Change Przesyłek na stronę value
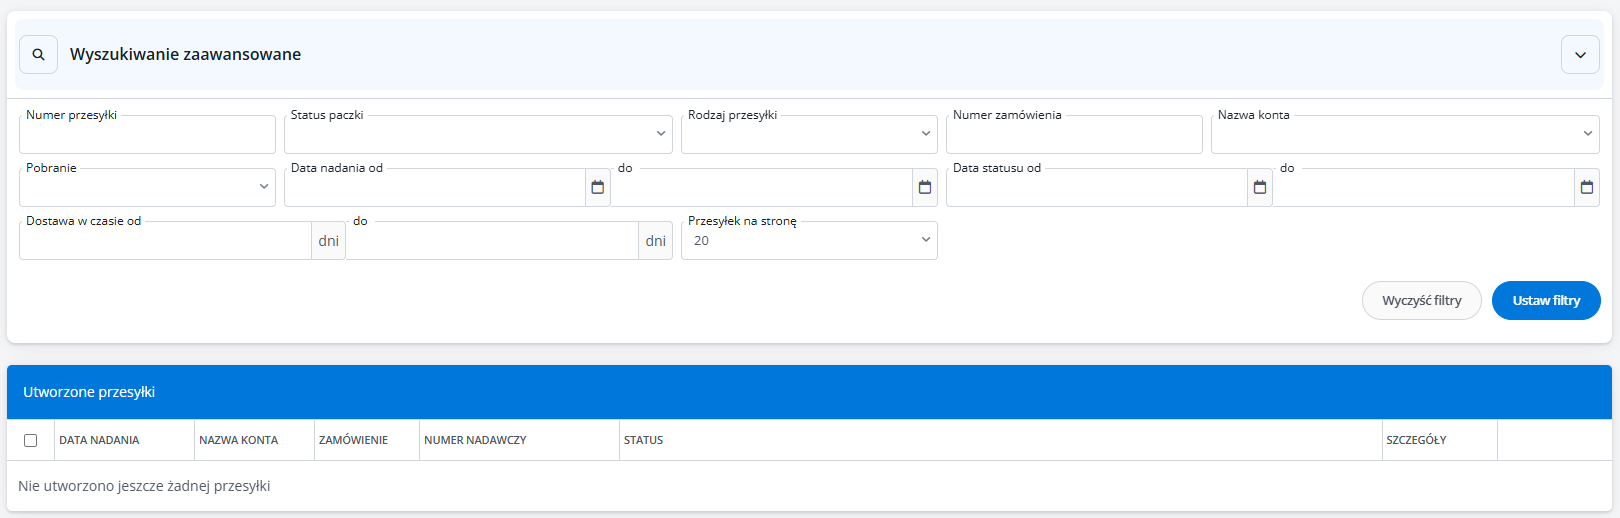The width and height of the screenshot is (1620, 518). [x=809, y=241]
